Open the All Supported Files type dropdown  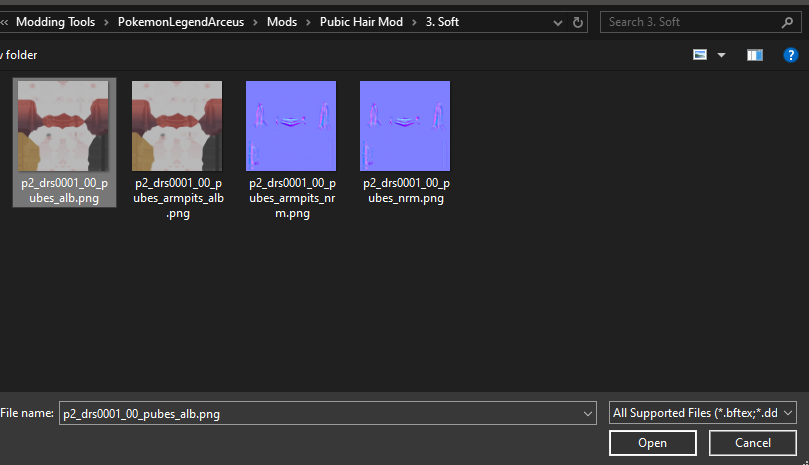[703, 413]
